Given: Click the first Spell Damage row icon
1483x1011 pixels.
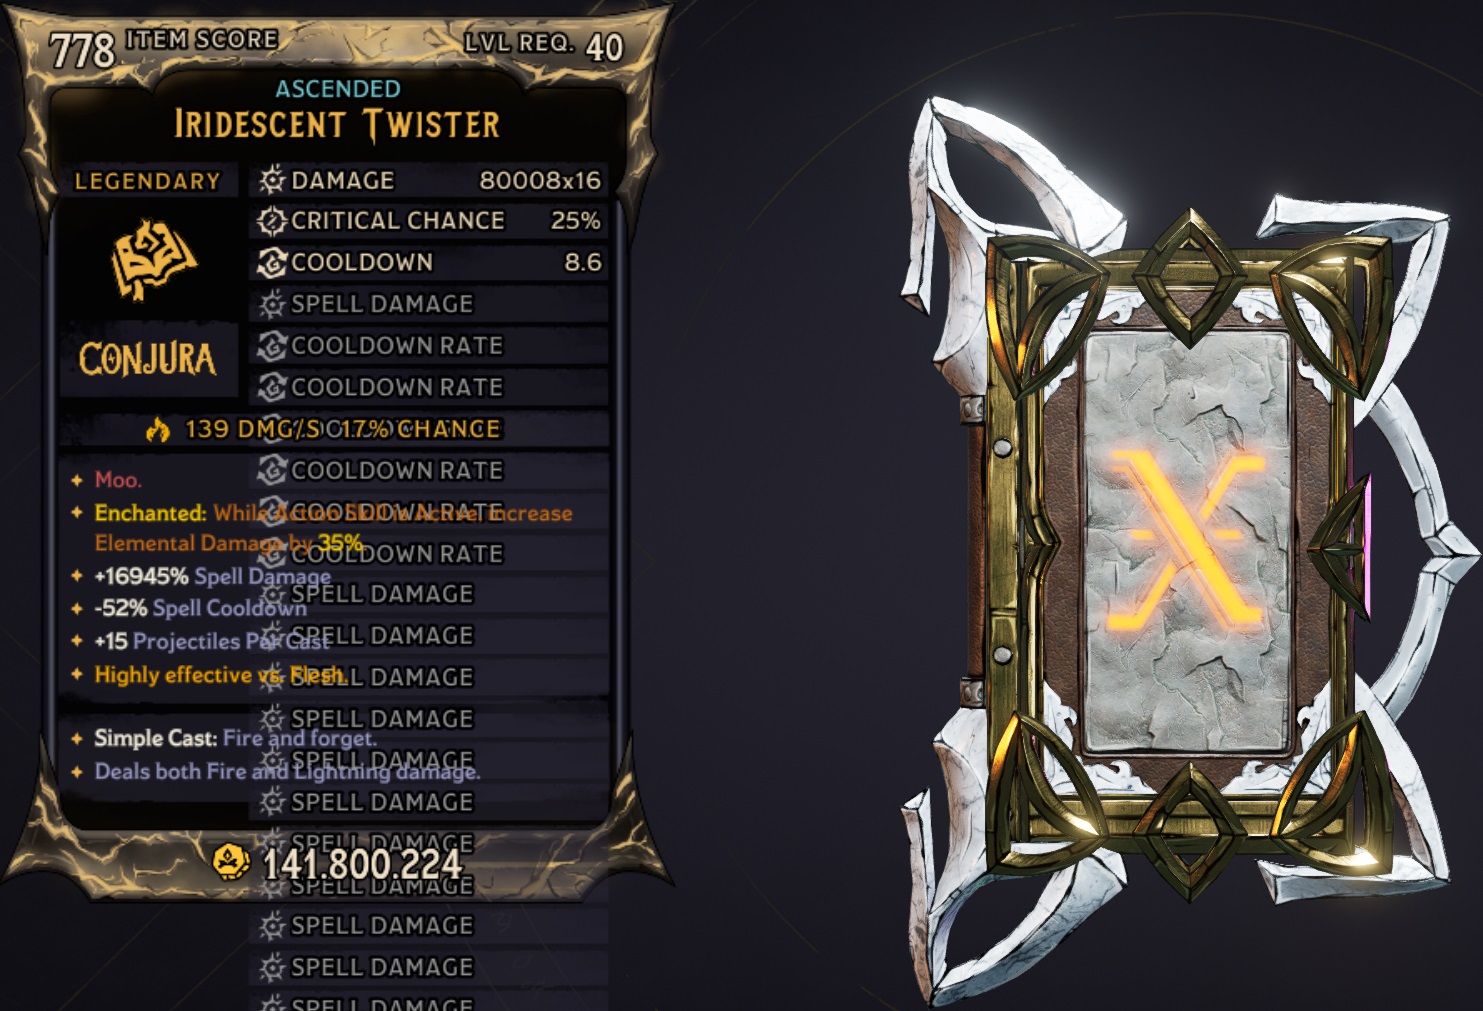Looking at the screenshot, I should 272,304.
